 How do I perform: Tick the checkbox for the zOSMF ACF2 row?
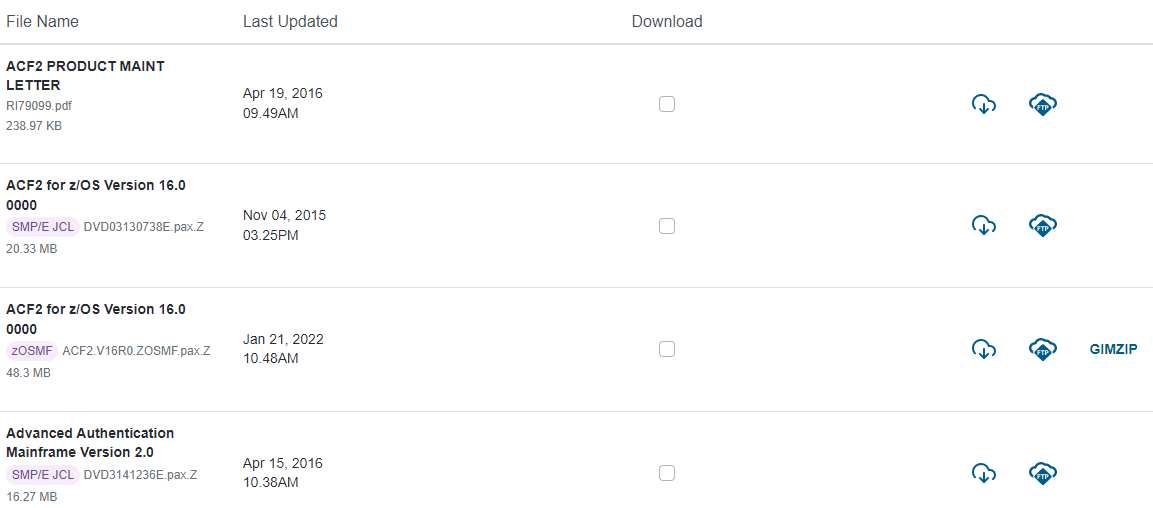667,349
